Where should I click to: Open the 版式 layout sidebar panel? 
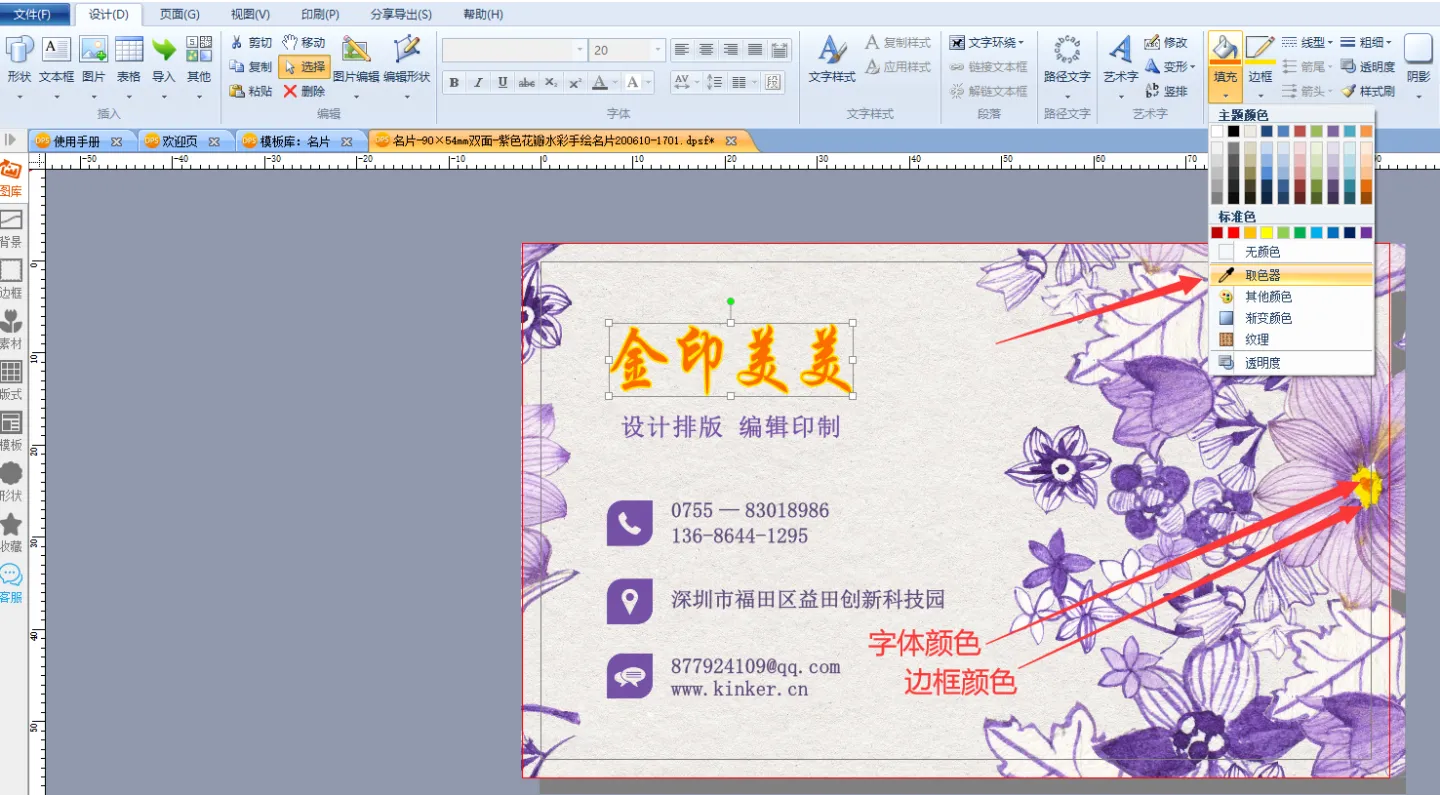coord(11,382)
